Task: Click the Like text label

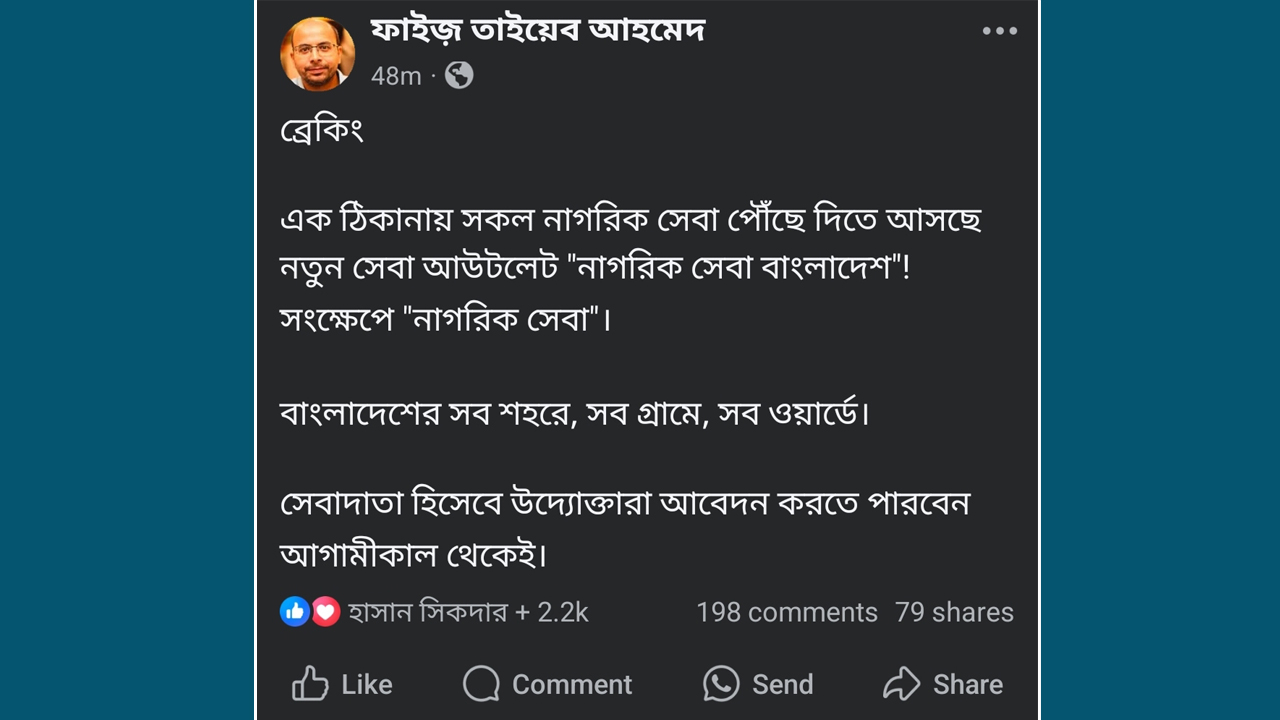Action: pos(367,684)
